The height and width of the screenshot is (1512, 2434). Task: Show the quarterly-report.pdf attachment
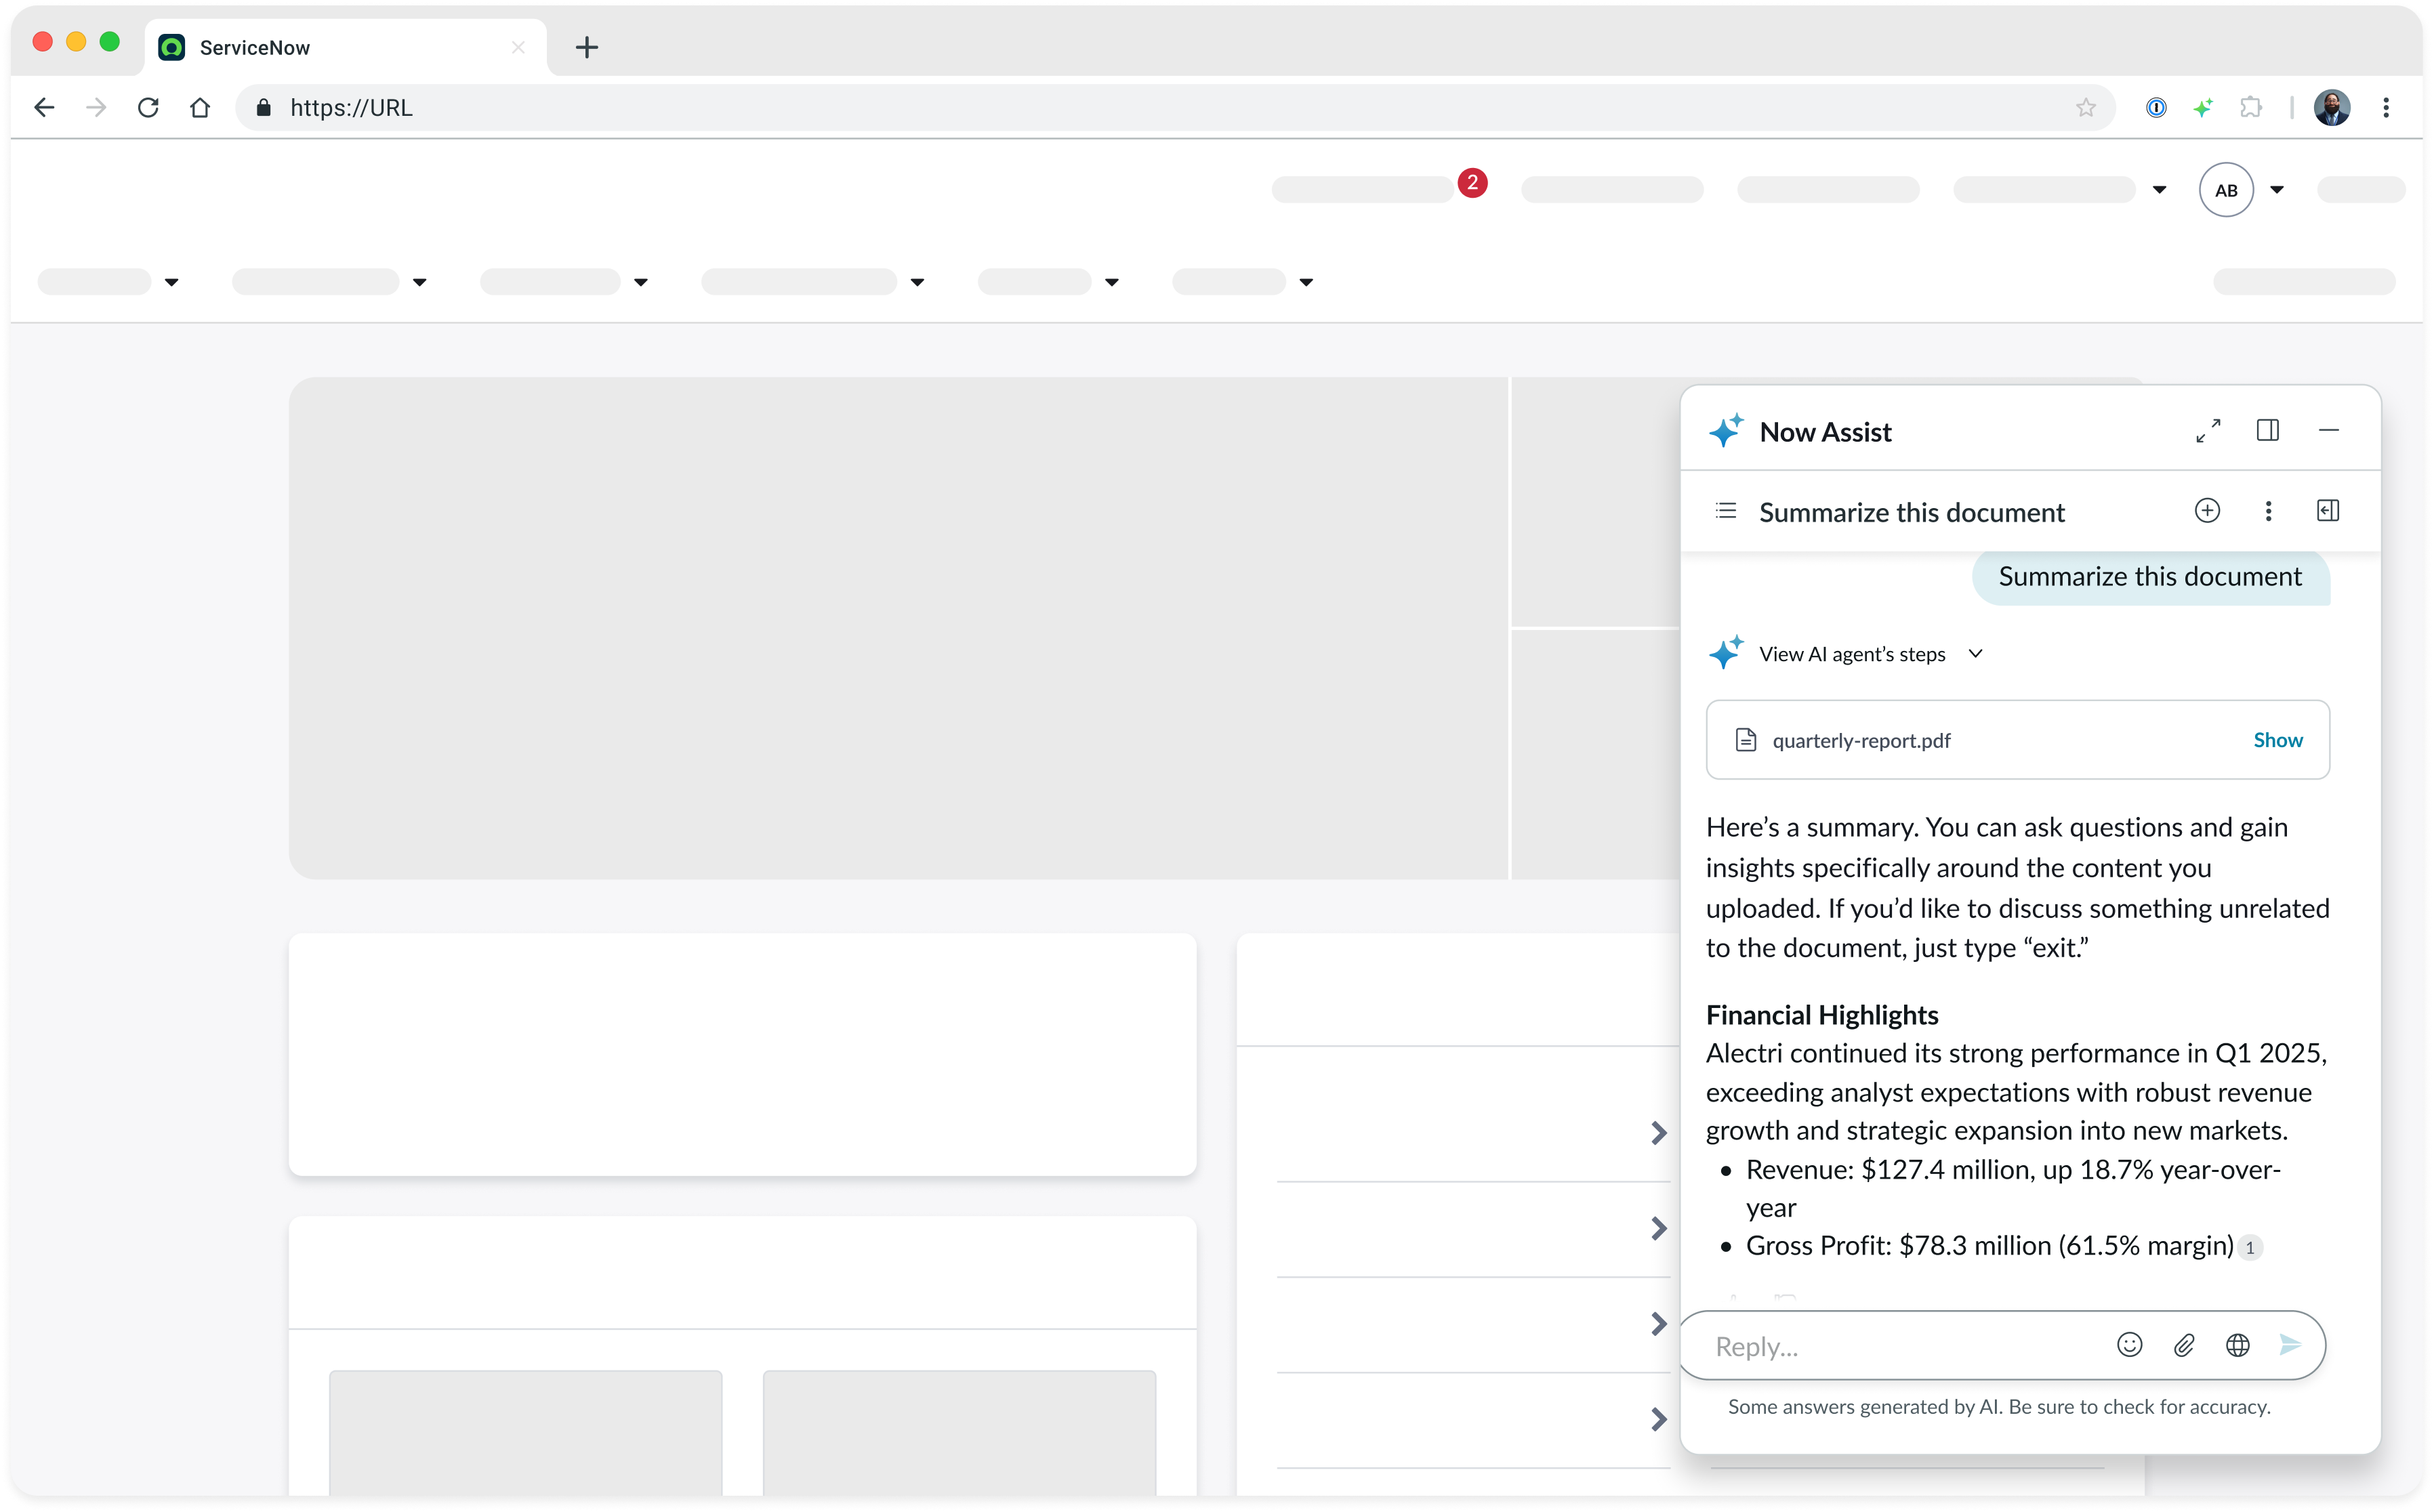(2277, 740)
